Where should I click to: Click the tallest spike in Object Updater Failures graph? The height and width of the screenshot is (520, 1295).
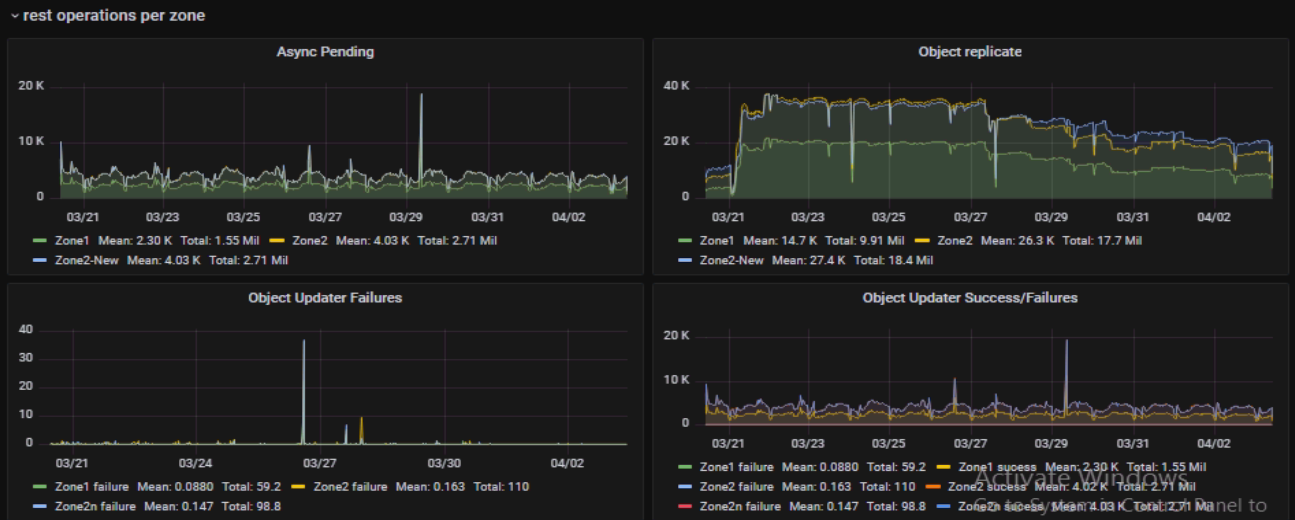pyautogui.click(x=304, y=345)
